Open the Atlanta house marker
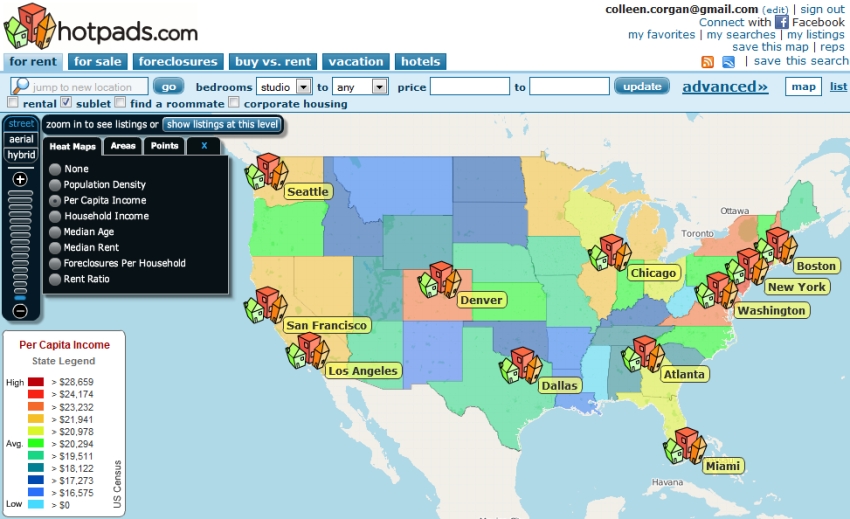 tap(643, 354)
